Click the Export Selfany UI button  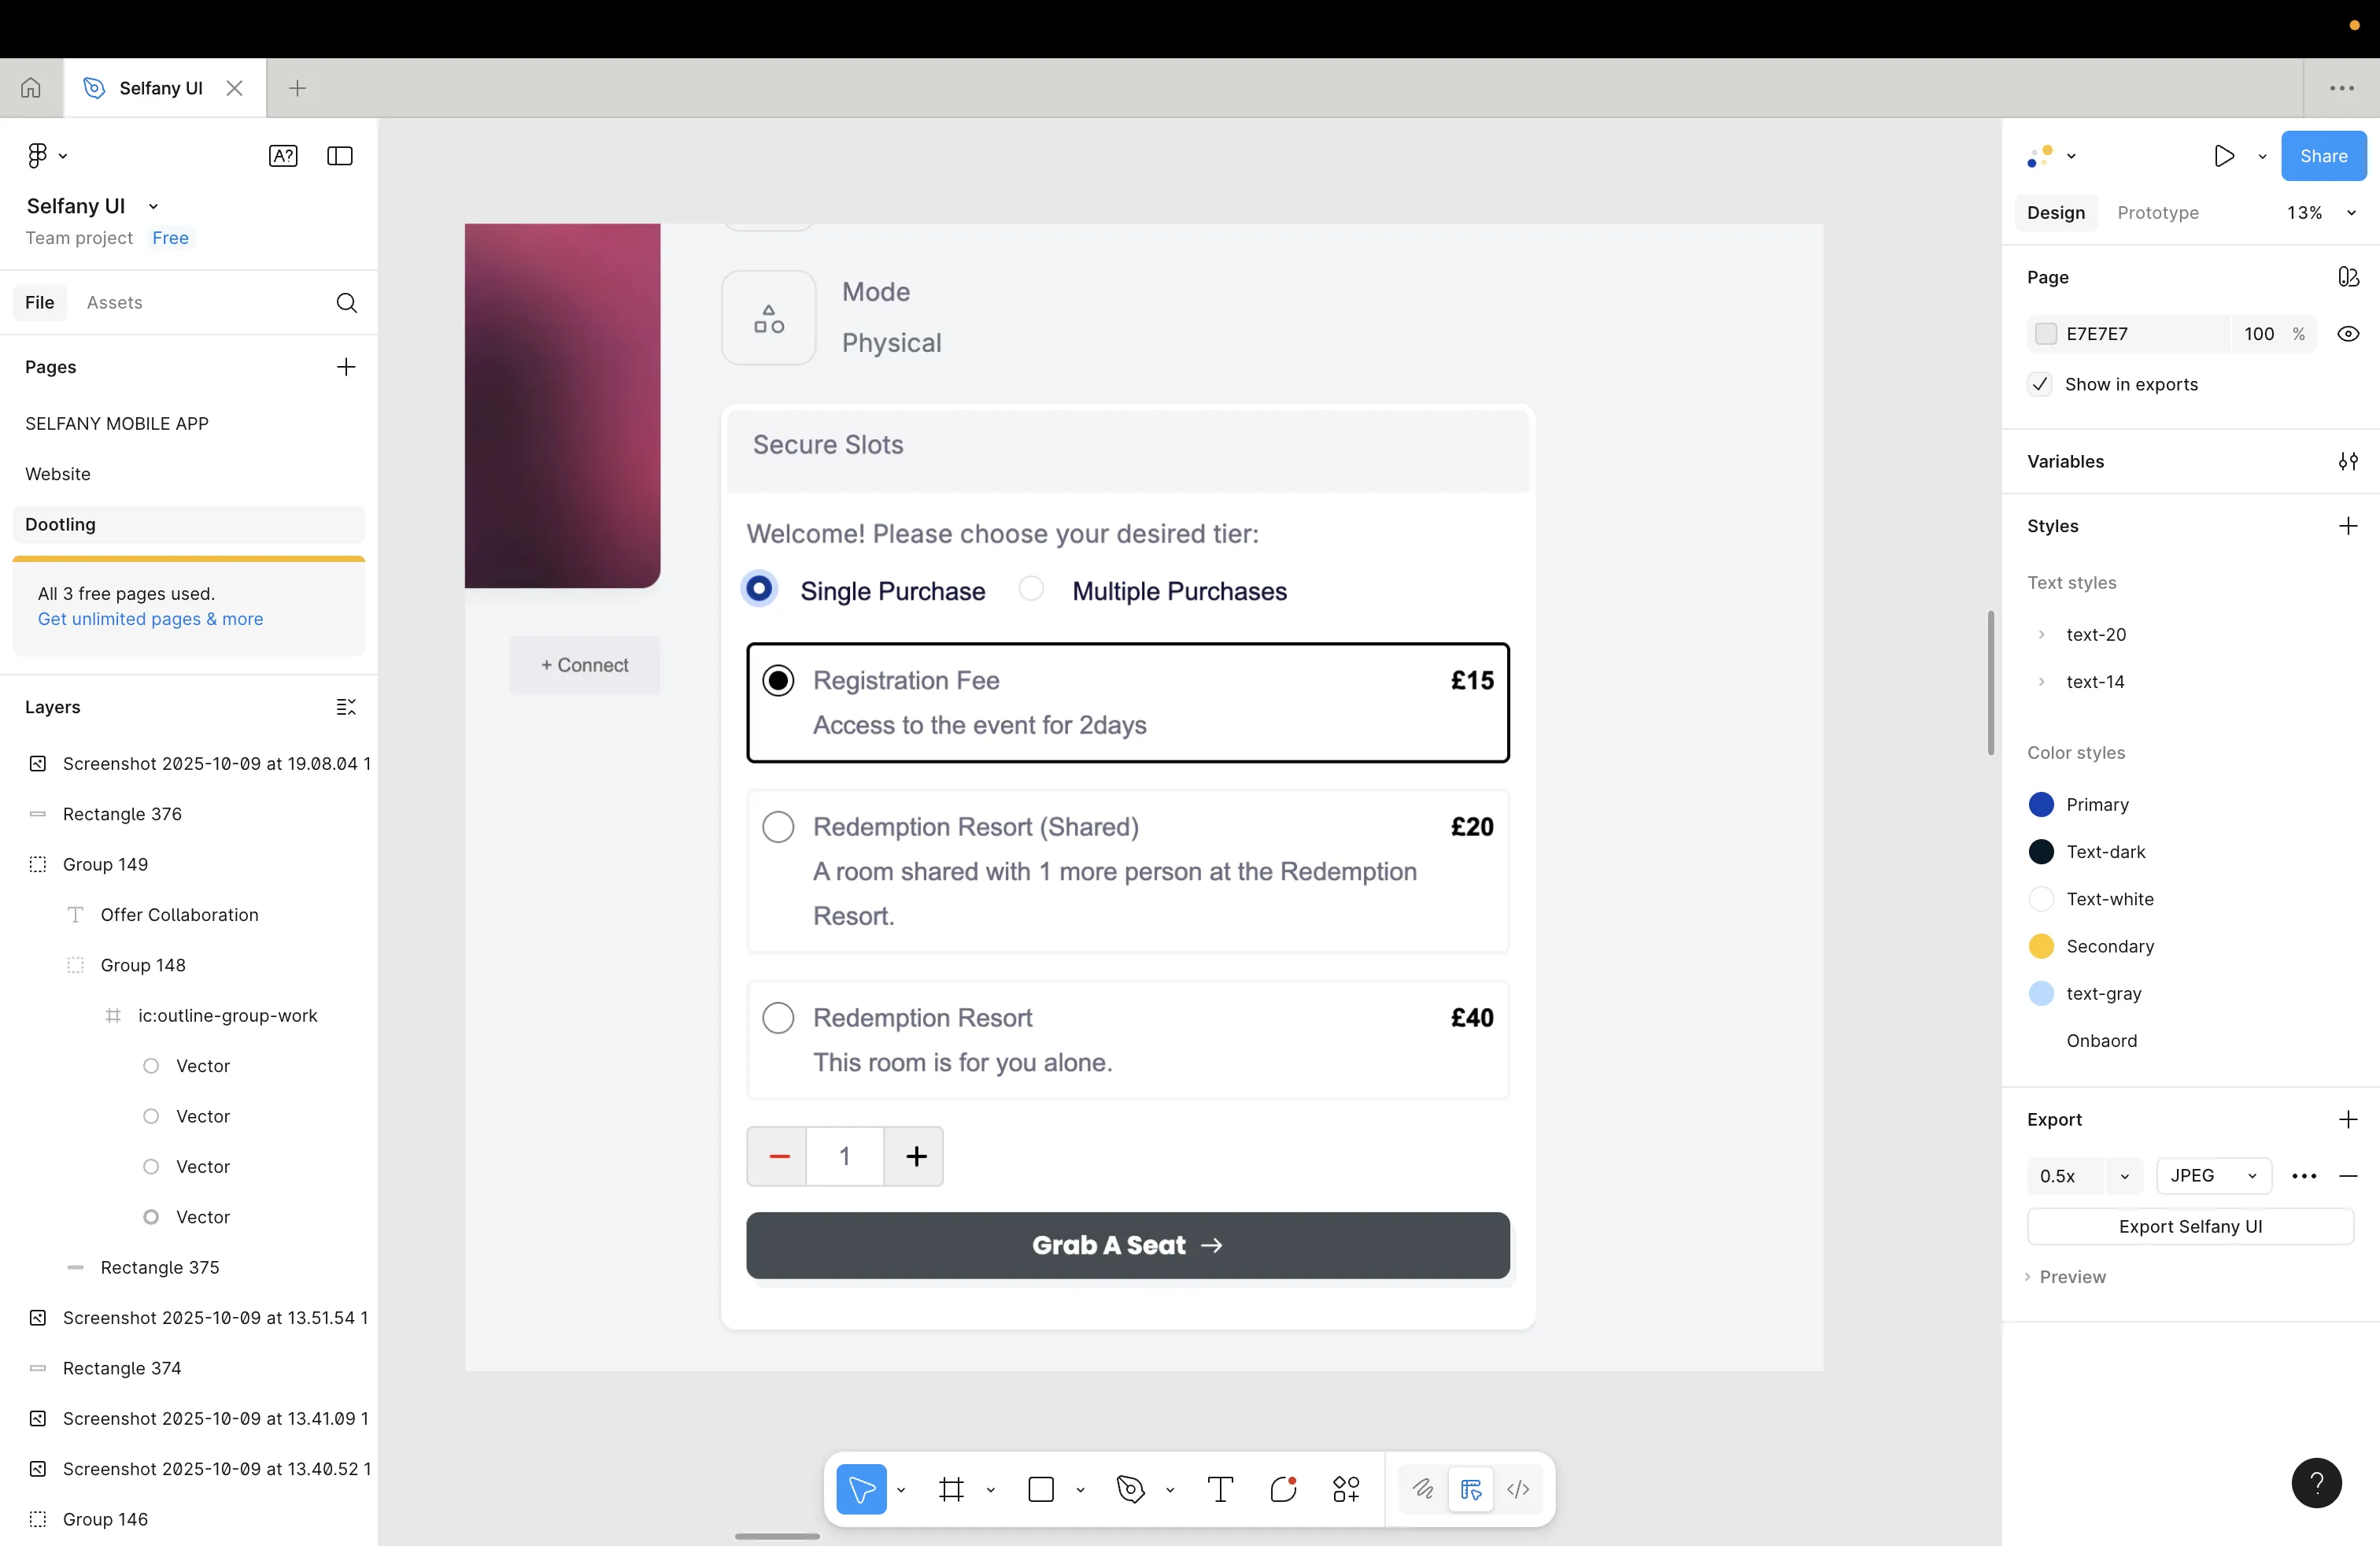coord(2189,1227)
